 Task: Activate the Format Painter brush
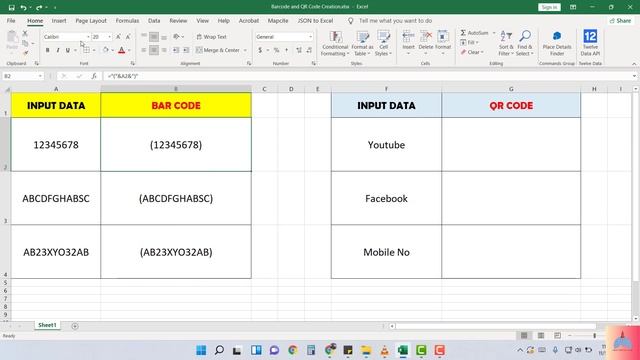[25, 53]
